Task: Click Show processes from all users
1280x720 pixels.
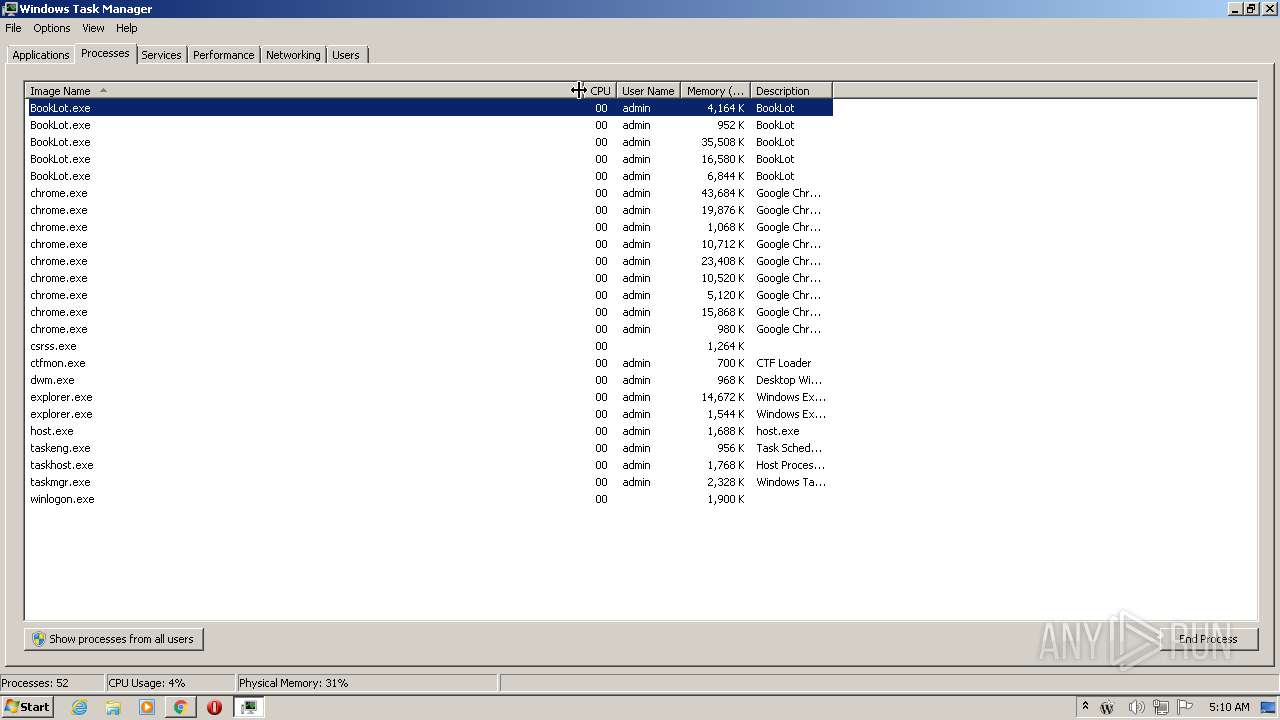Action: click(x=114, y=639)
